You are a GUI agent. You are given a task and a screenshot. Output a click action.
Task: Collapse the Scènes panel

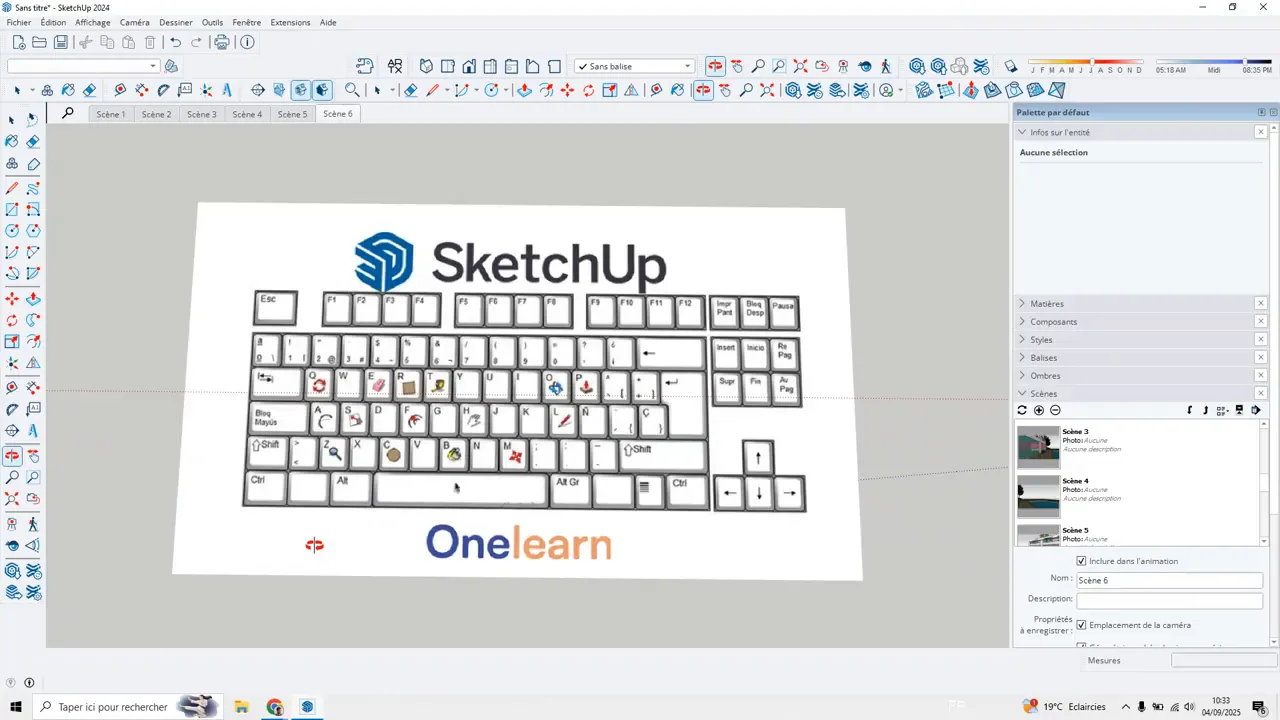coord(1021,393)
